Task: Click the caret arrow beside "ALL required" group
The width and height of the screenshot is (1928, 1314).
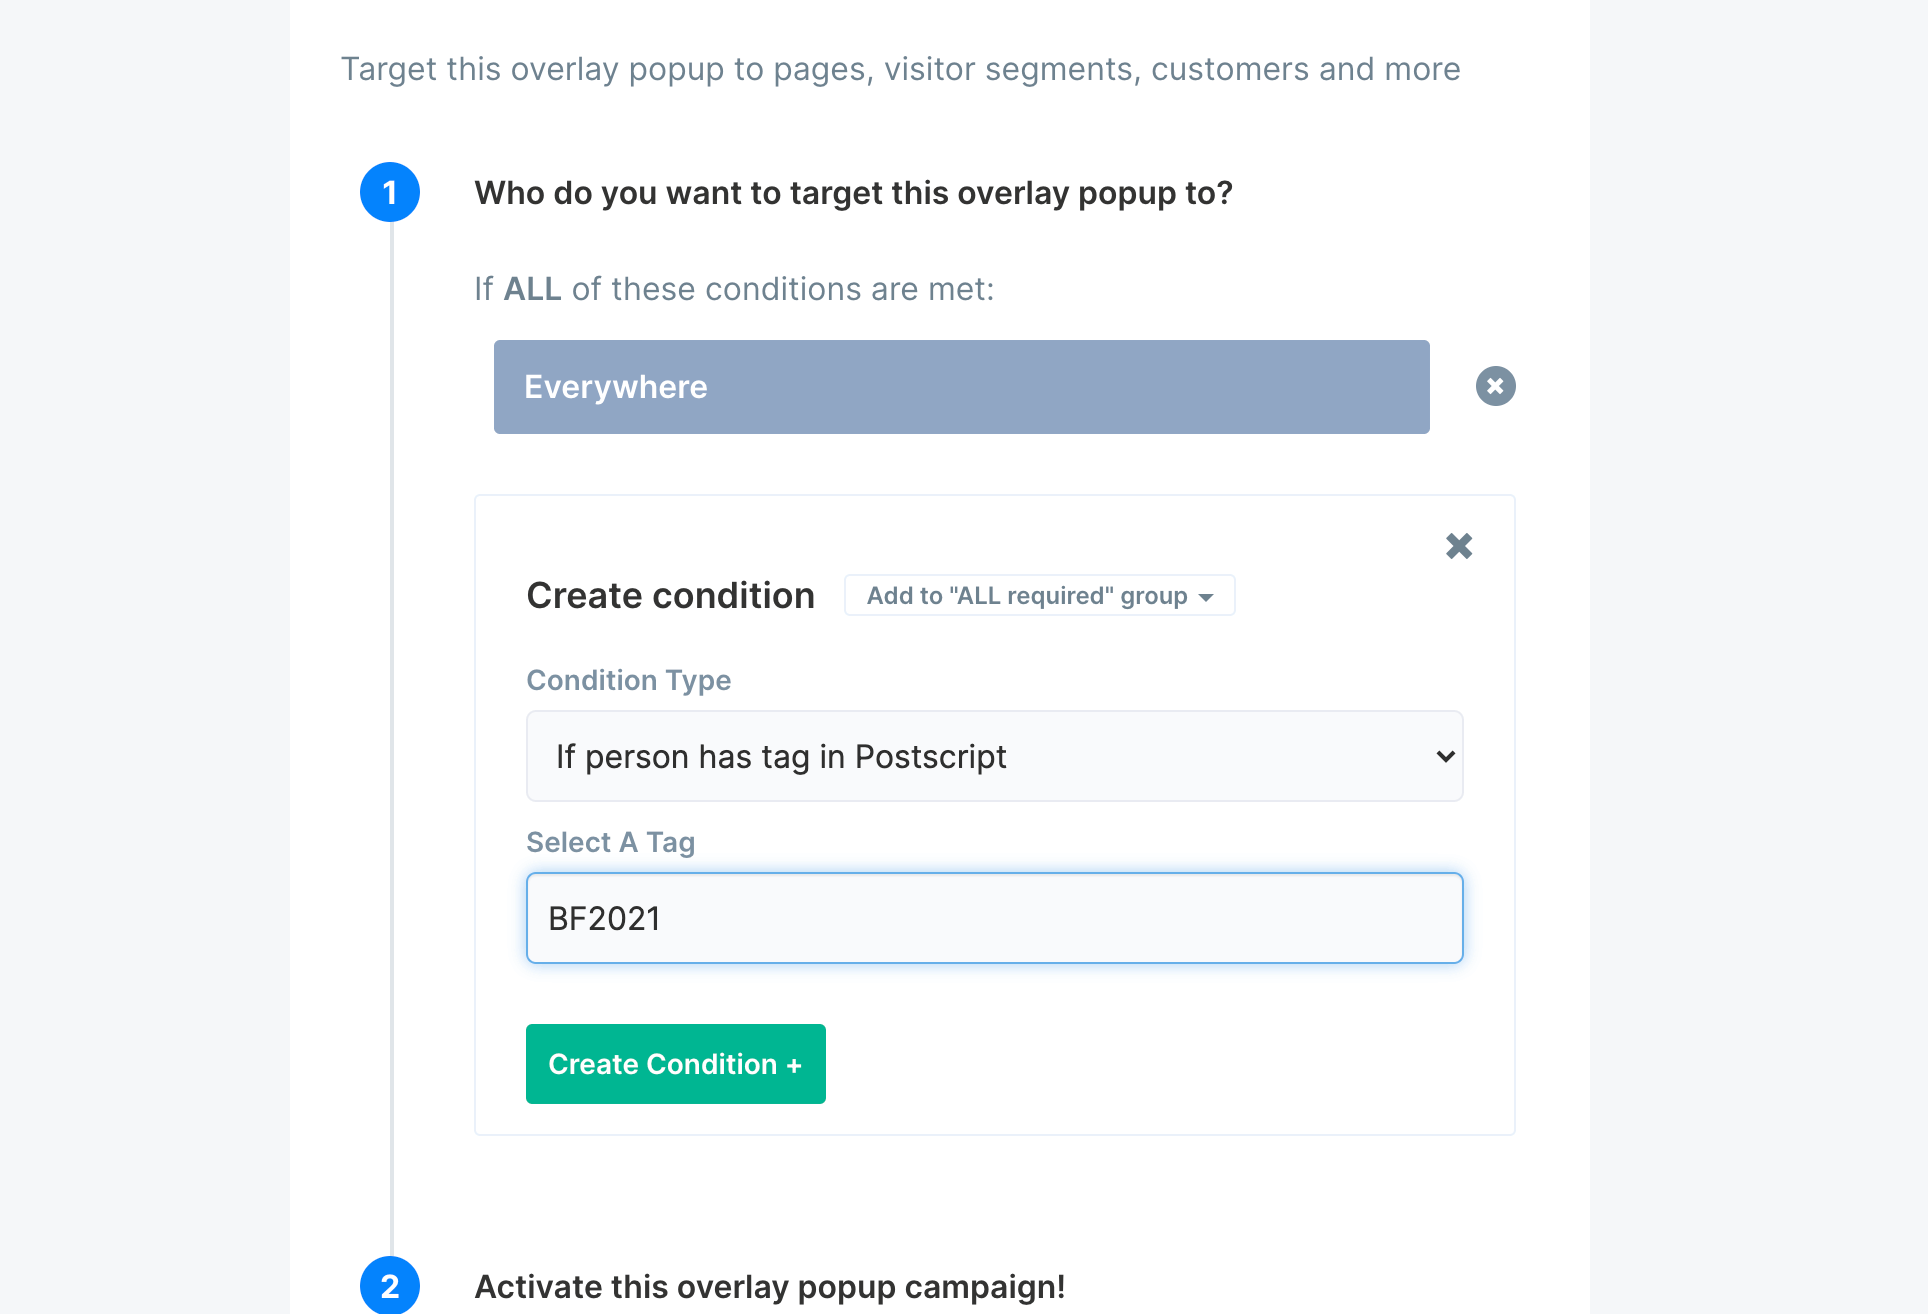Action: pyautogui.click(x=1206, y=597)
